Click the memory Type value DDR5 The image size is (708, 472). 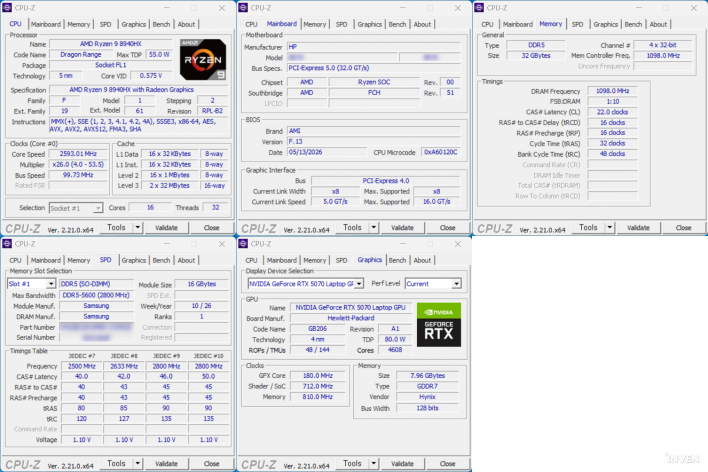tap(536, 45)
